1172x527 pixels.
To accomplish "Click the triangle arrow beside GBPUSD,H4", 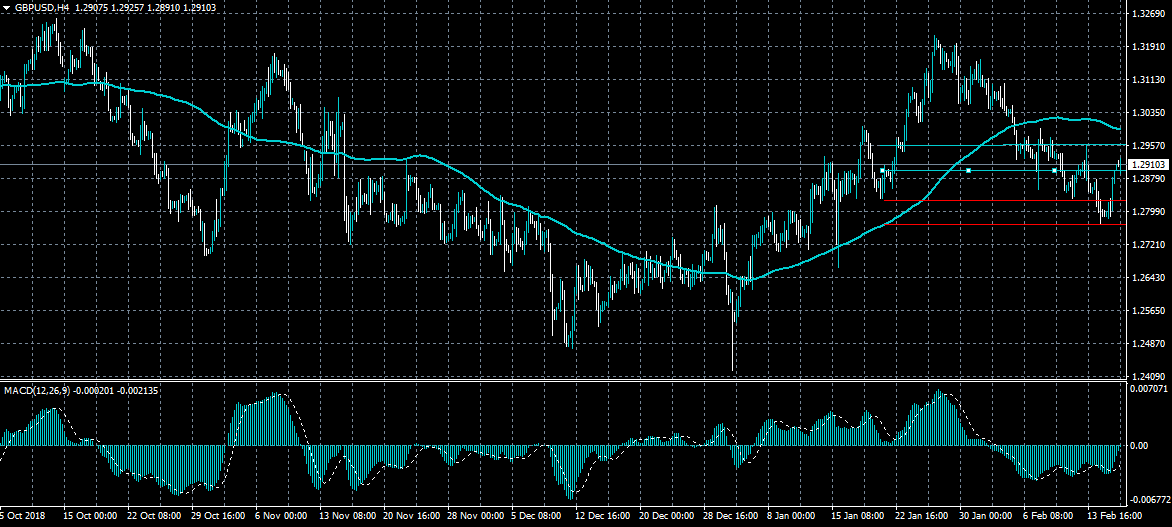I will pos(7,7).
